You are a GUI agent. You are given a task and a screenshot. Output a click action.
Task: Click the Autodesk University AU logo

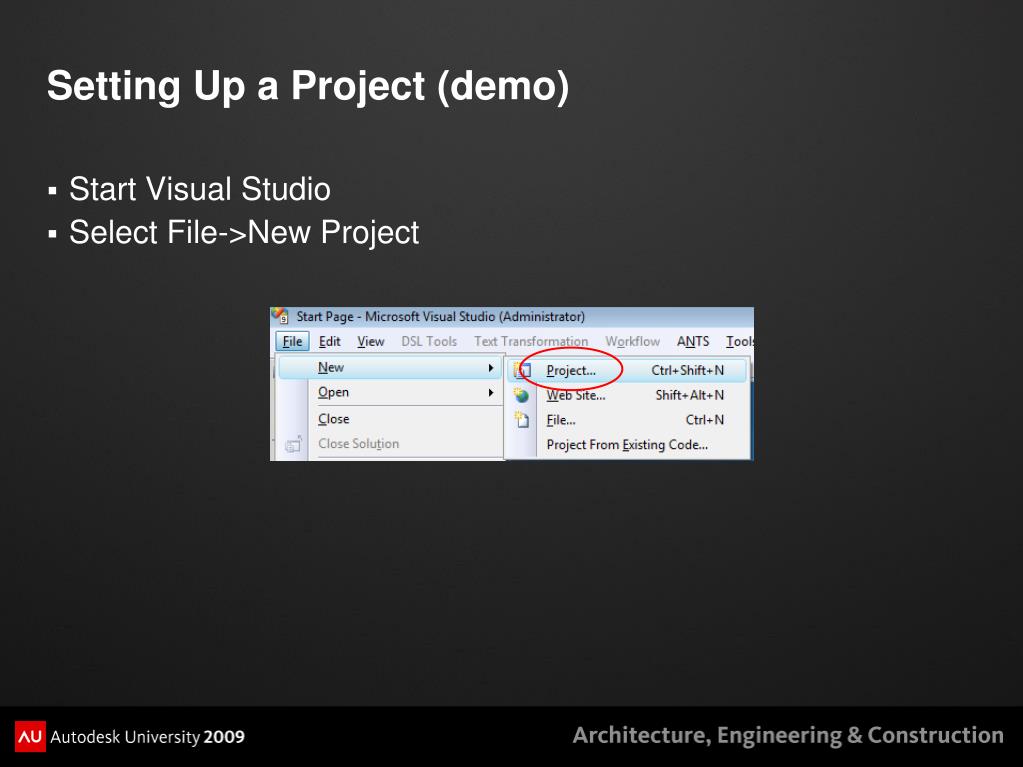pyautogui.click(x=30, y=736)
